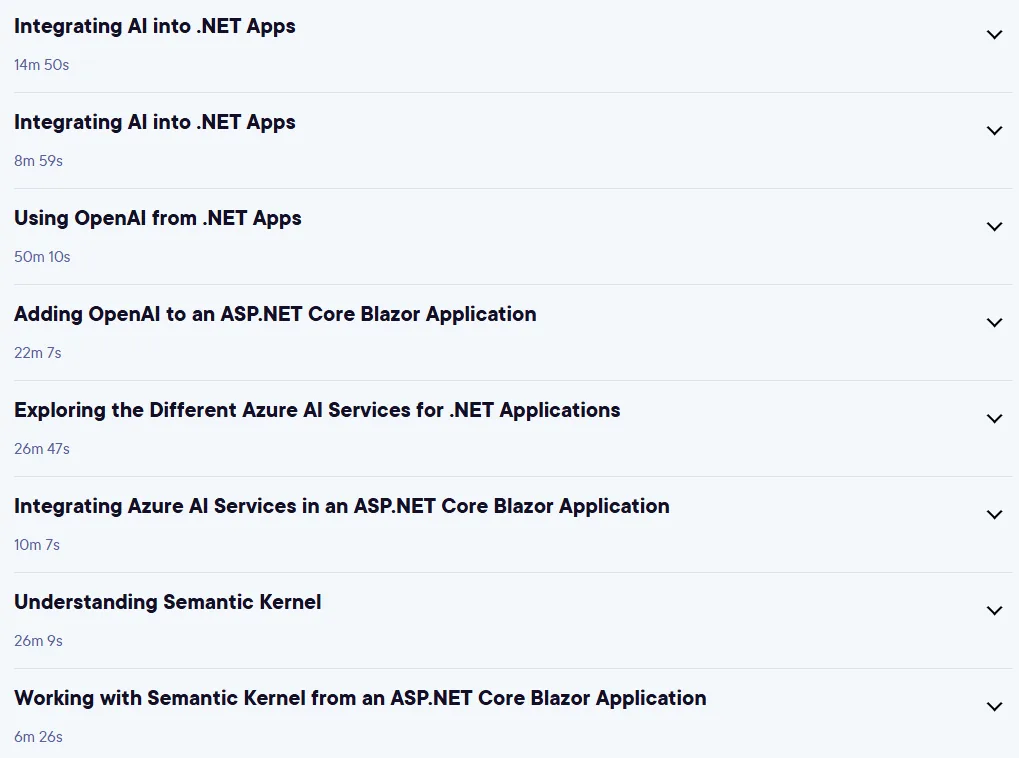1019x758 pixels.
Task: Expand chevron for the 14m 50s module
Action: point(994,34)
